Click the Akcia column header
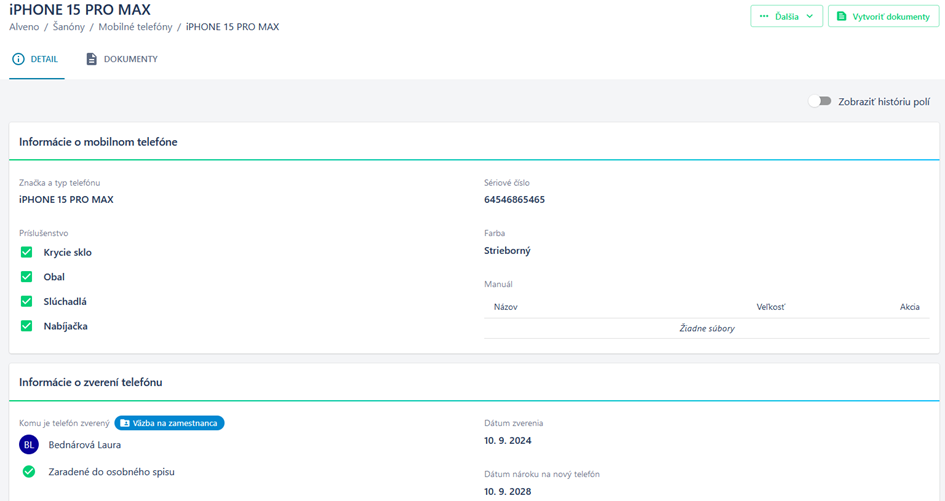This screenshot has height=501, width=945. coord(910,307)
